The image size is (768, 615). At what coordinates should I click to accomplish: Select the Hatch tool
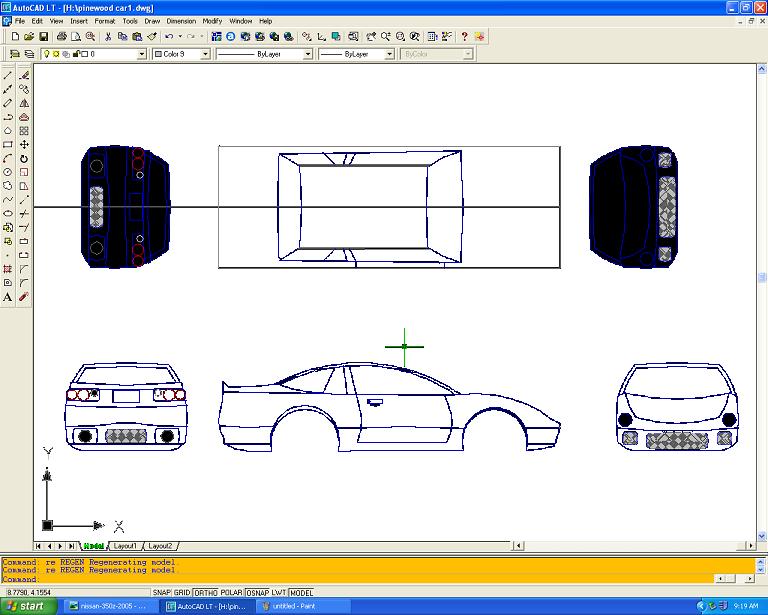[x=8, y=269]
